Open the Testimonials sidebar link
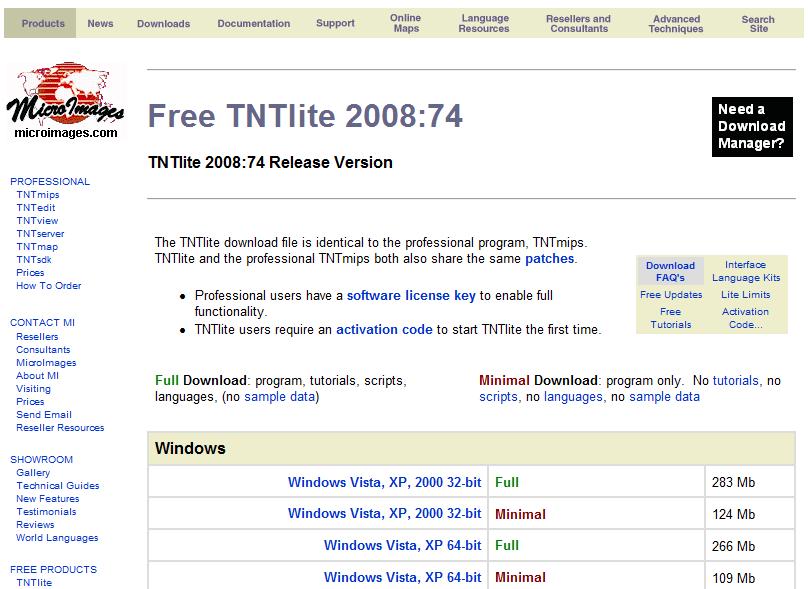The height and width of the screenshot is (589, 808). coord(46,512)
